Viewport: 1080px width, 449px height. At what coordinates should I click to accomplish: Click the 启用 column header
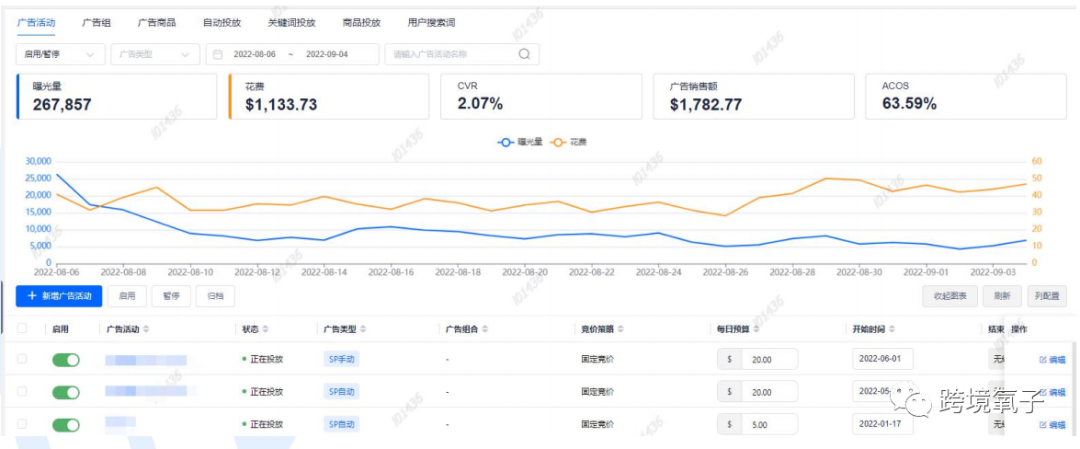click(60, 329)
